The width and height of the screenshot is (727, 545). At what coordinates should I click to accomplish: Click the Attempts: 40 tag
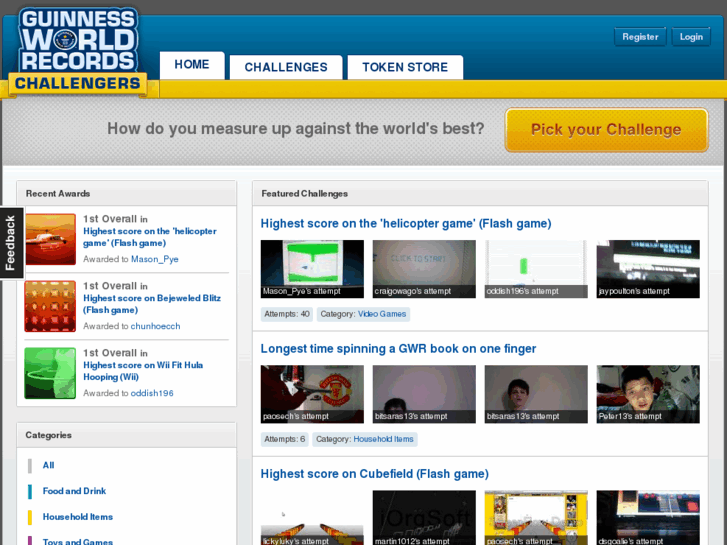pos(287,314)
